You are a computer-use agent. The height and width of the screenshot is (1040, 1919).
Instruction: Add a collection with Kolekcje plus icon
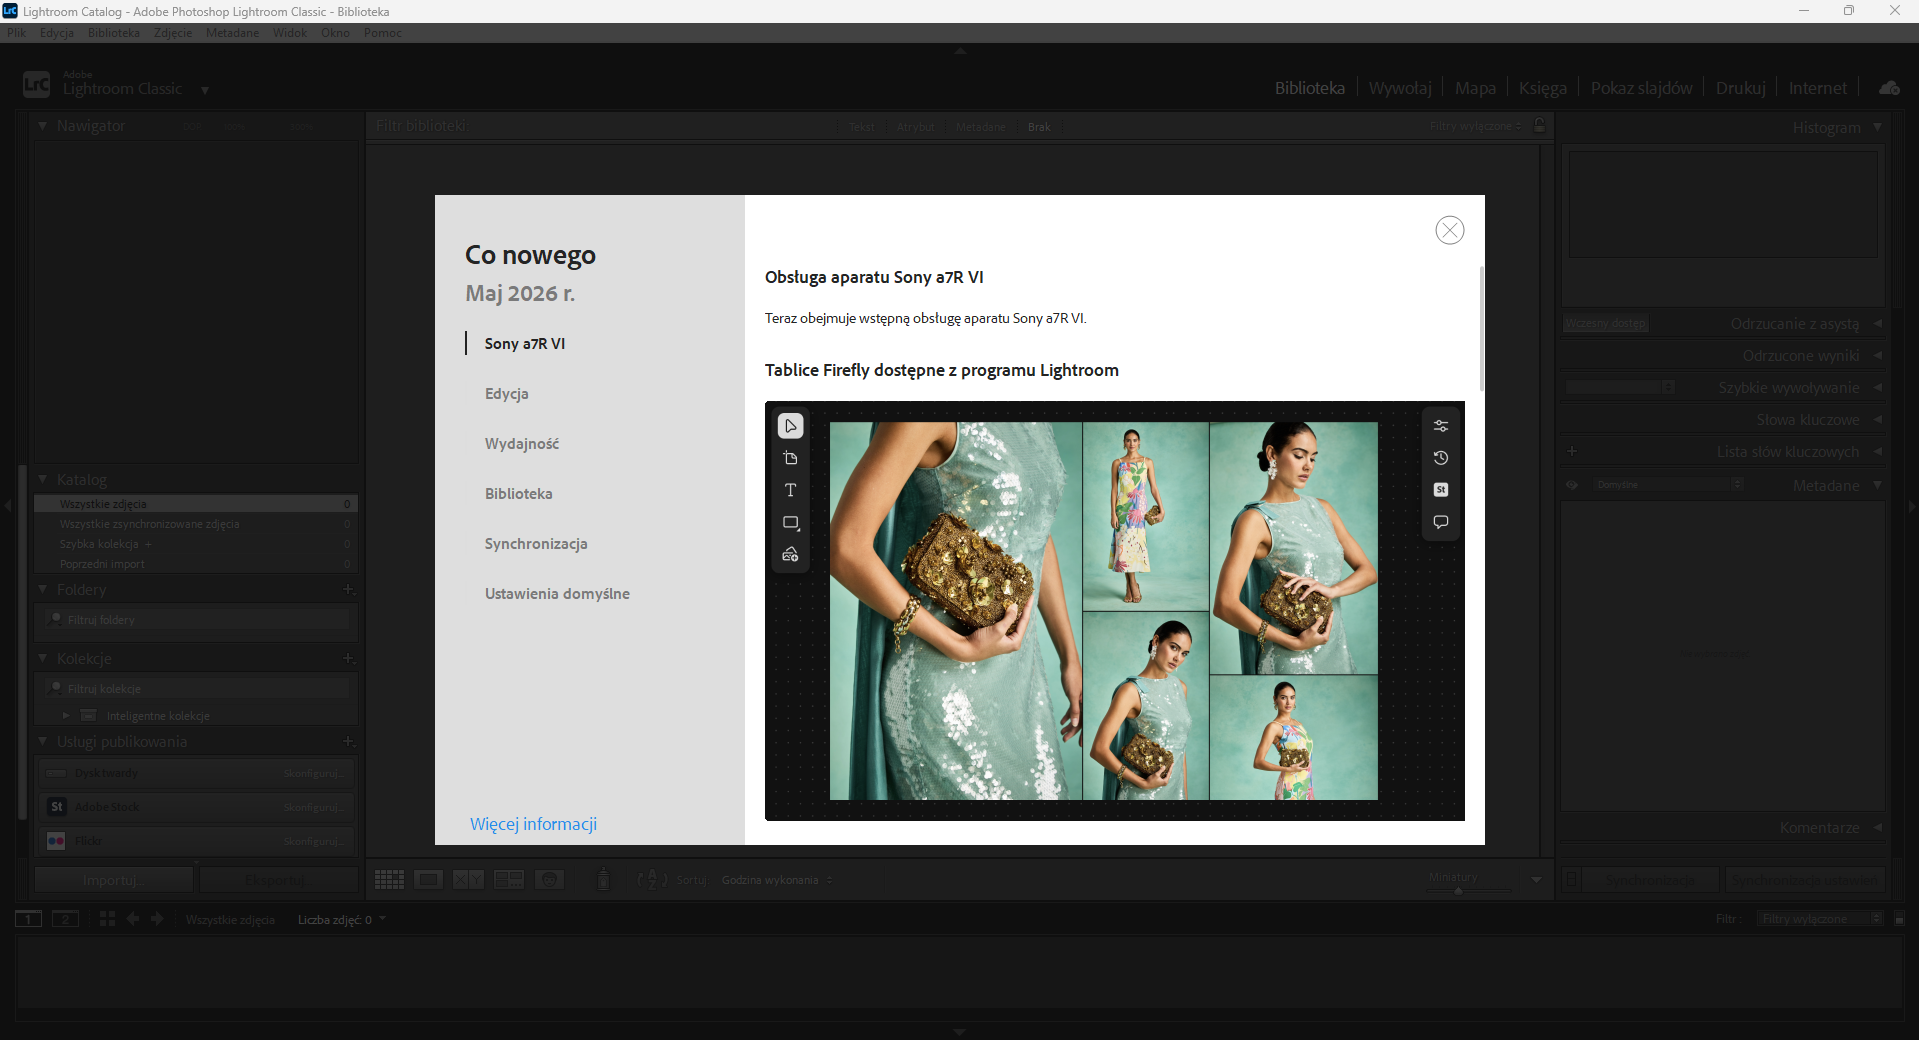(348, 659)
